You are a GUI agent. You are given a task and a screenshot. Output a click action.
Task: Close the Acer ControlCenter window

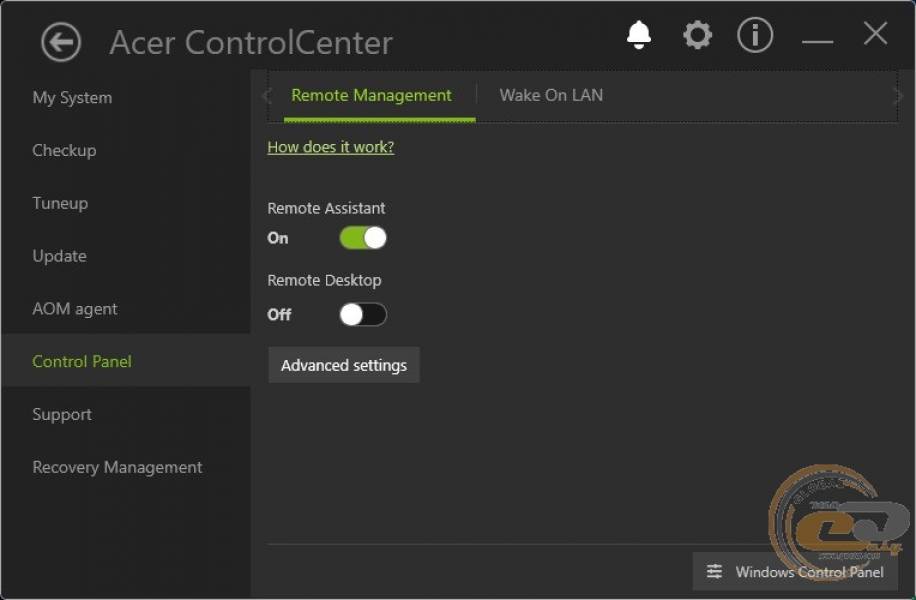tap(875, 33)
